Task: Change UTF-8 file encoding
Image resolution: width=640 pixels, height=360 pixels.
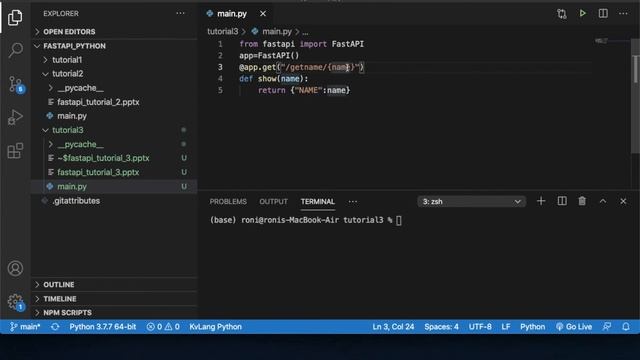Action: tap(480, 327)
